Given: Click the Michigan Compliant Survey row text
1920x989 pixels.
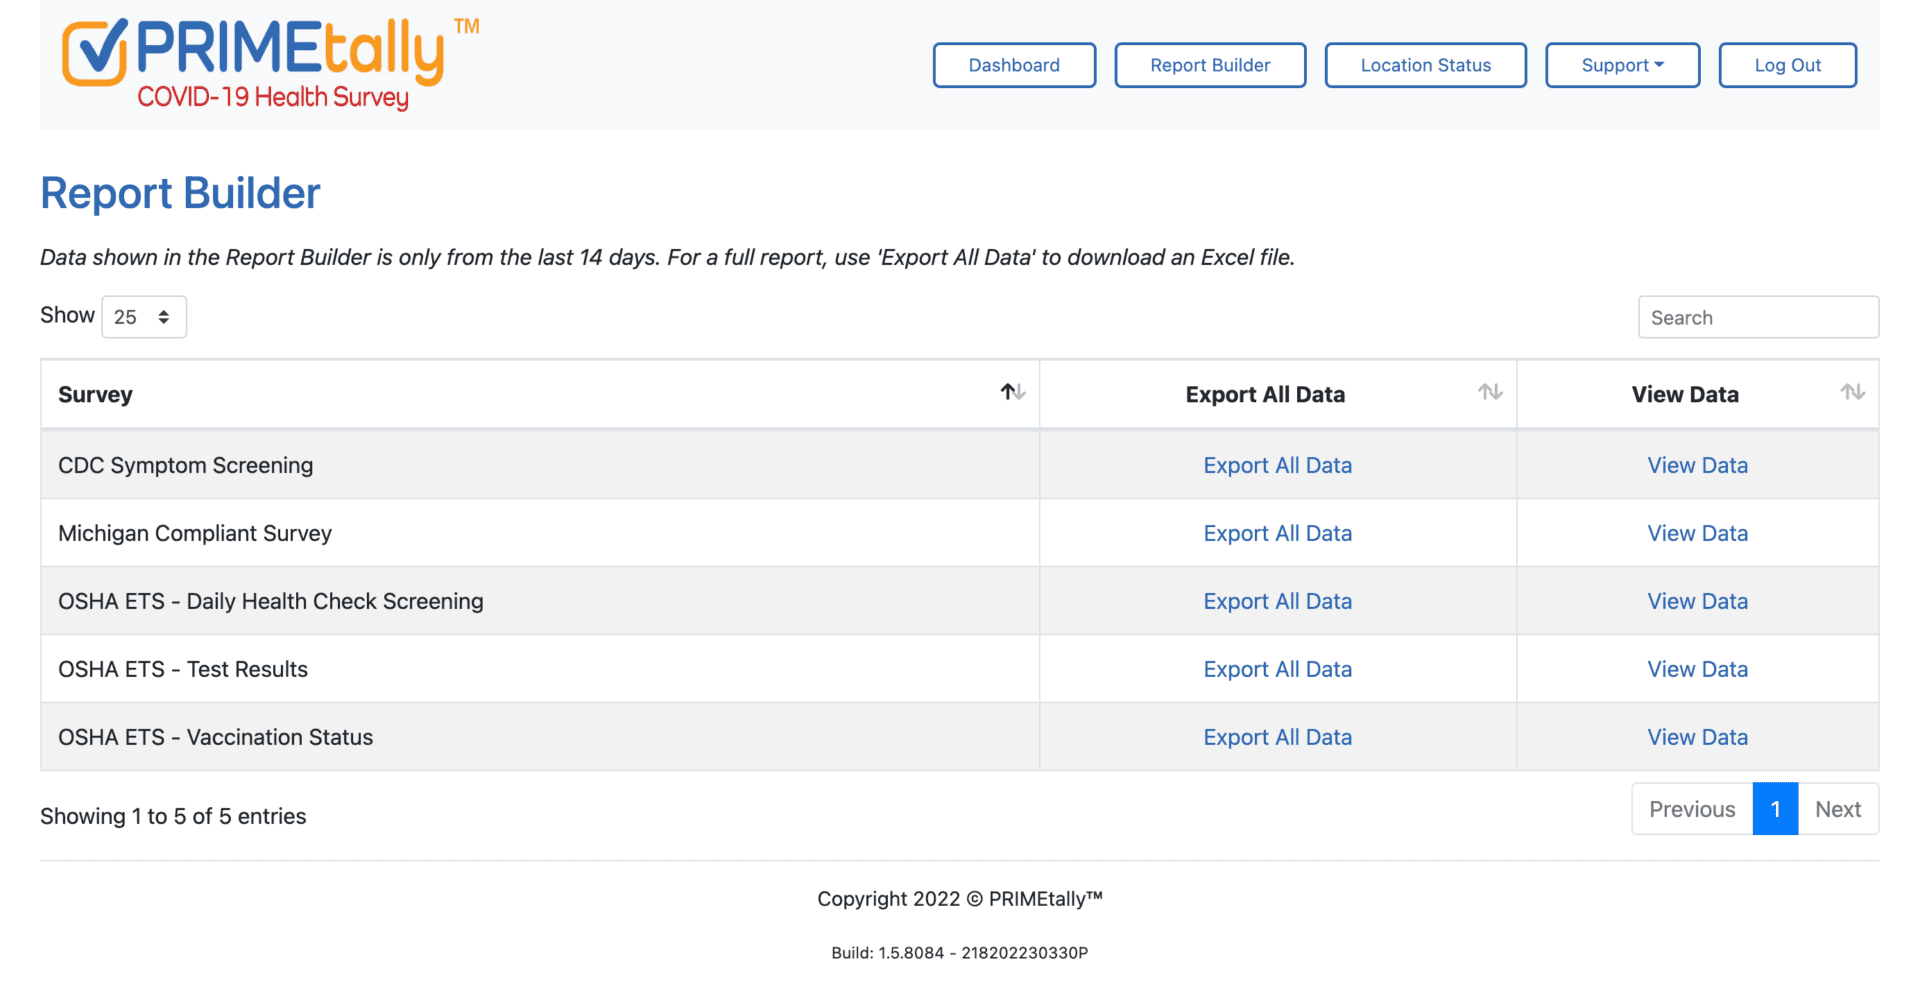Looking at the screenshot, I should [x=195, y=533].
